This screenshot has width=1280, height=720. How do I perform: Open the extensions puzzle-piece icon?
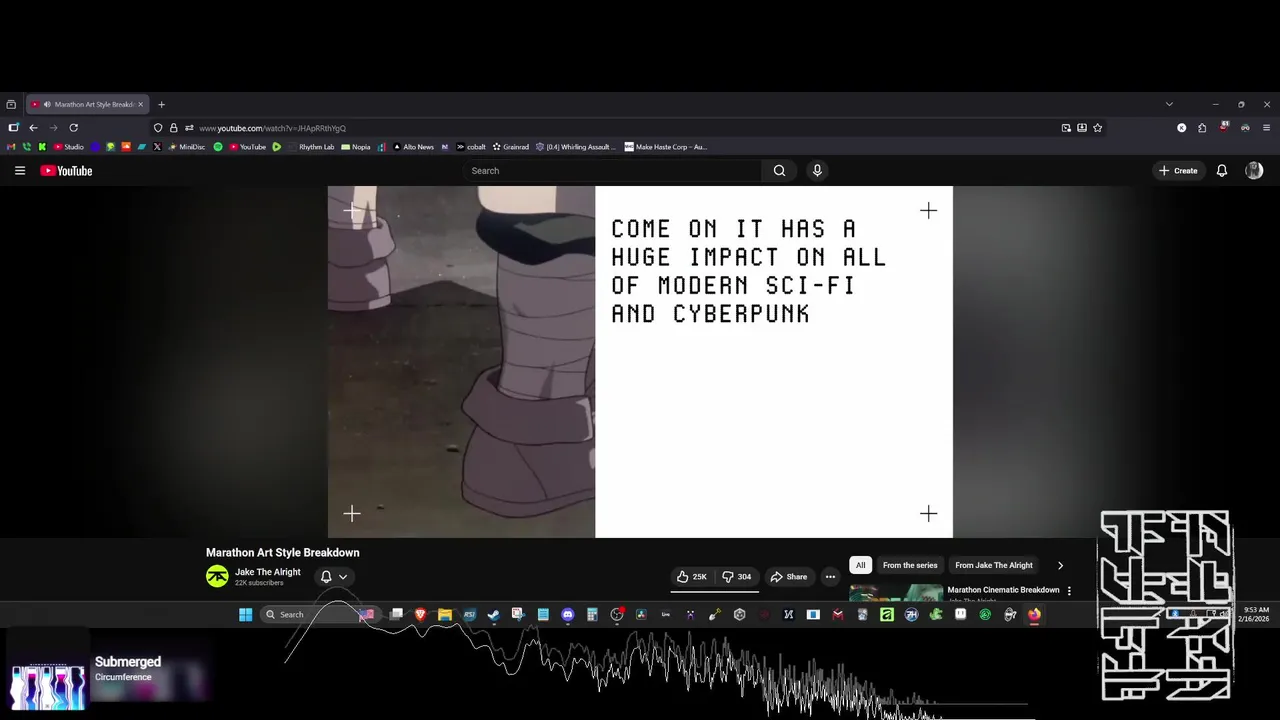tap(1202, 128)
